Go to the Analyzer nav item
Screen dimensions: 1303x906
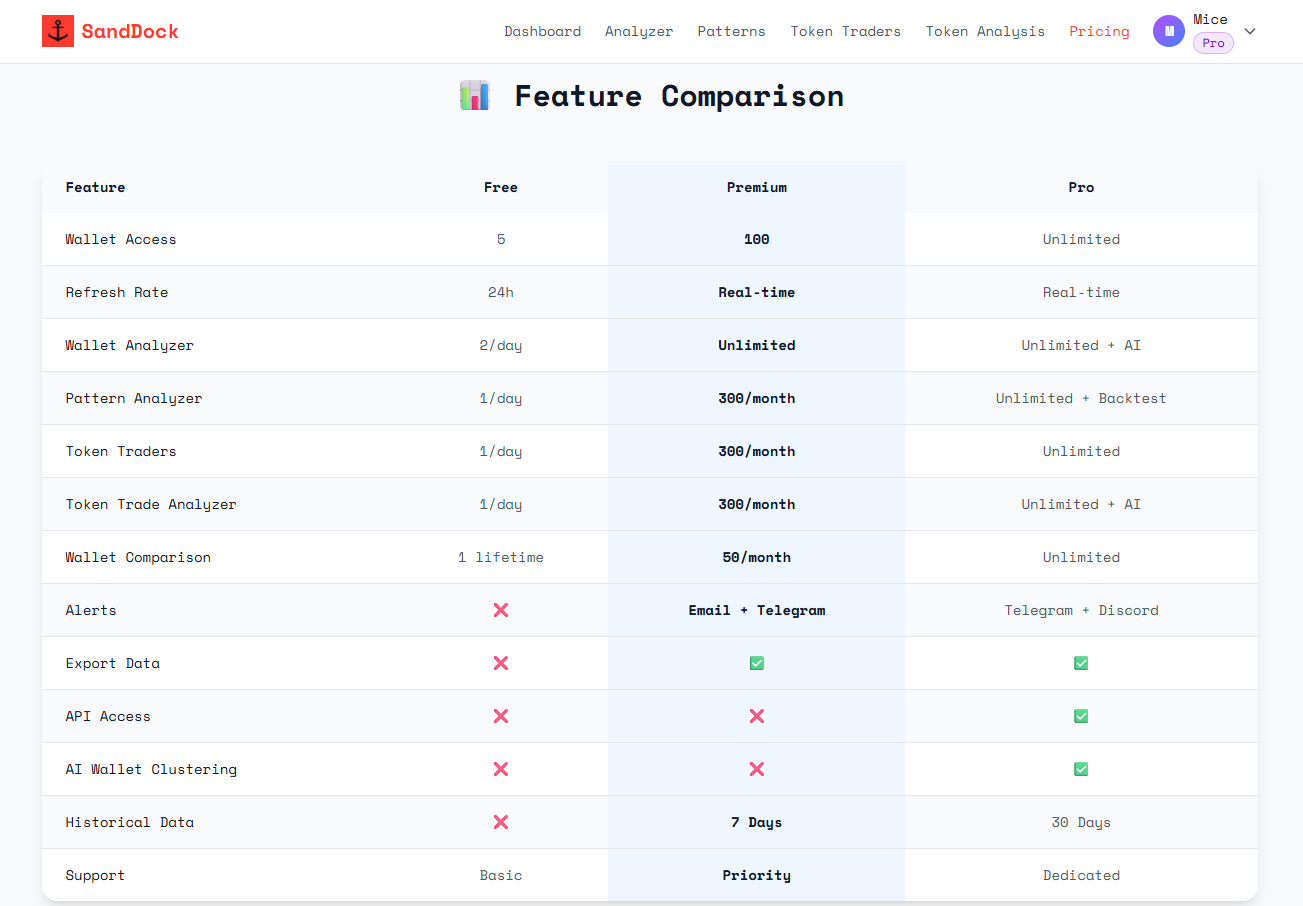pyautogui.click(x=639, y=31)
